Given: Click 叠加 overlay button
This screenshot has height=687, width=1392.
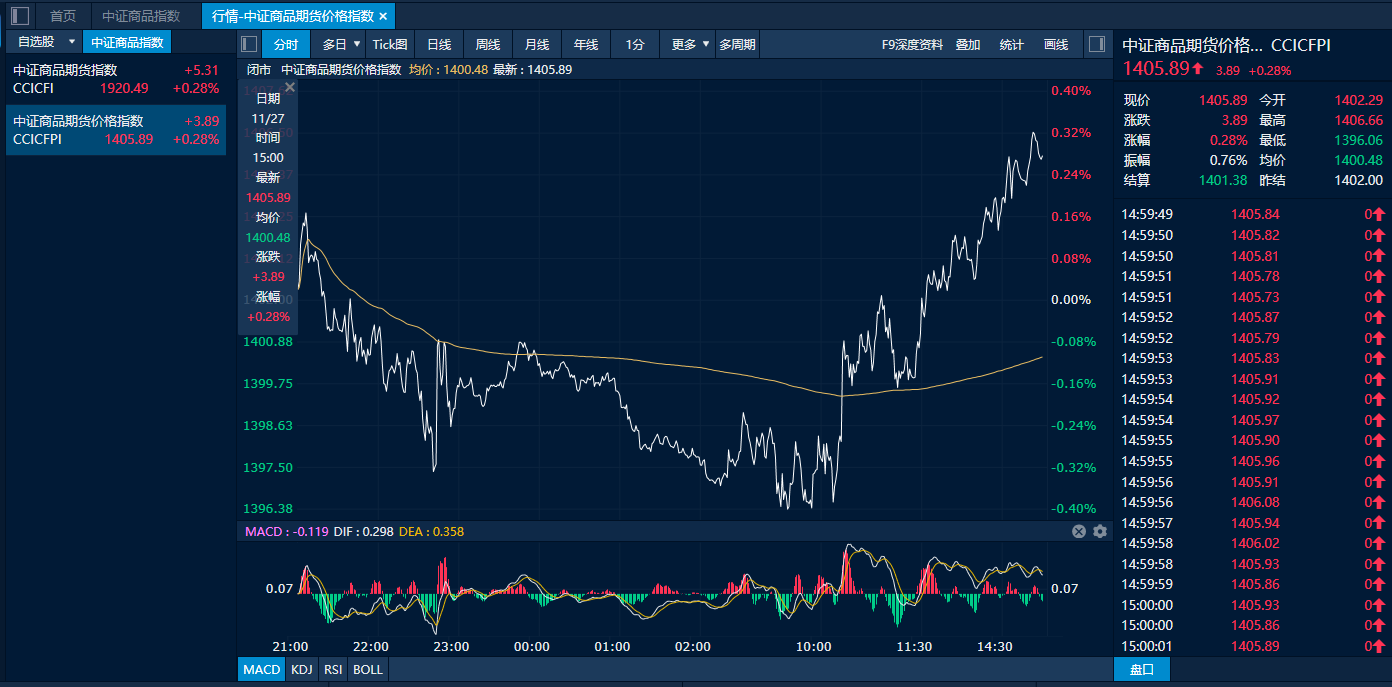Looking at the screenshot, I should (968, 44).
